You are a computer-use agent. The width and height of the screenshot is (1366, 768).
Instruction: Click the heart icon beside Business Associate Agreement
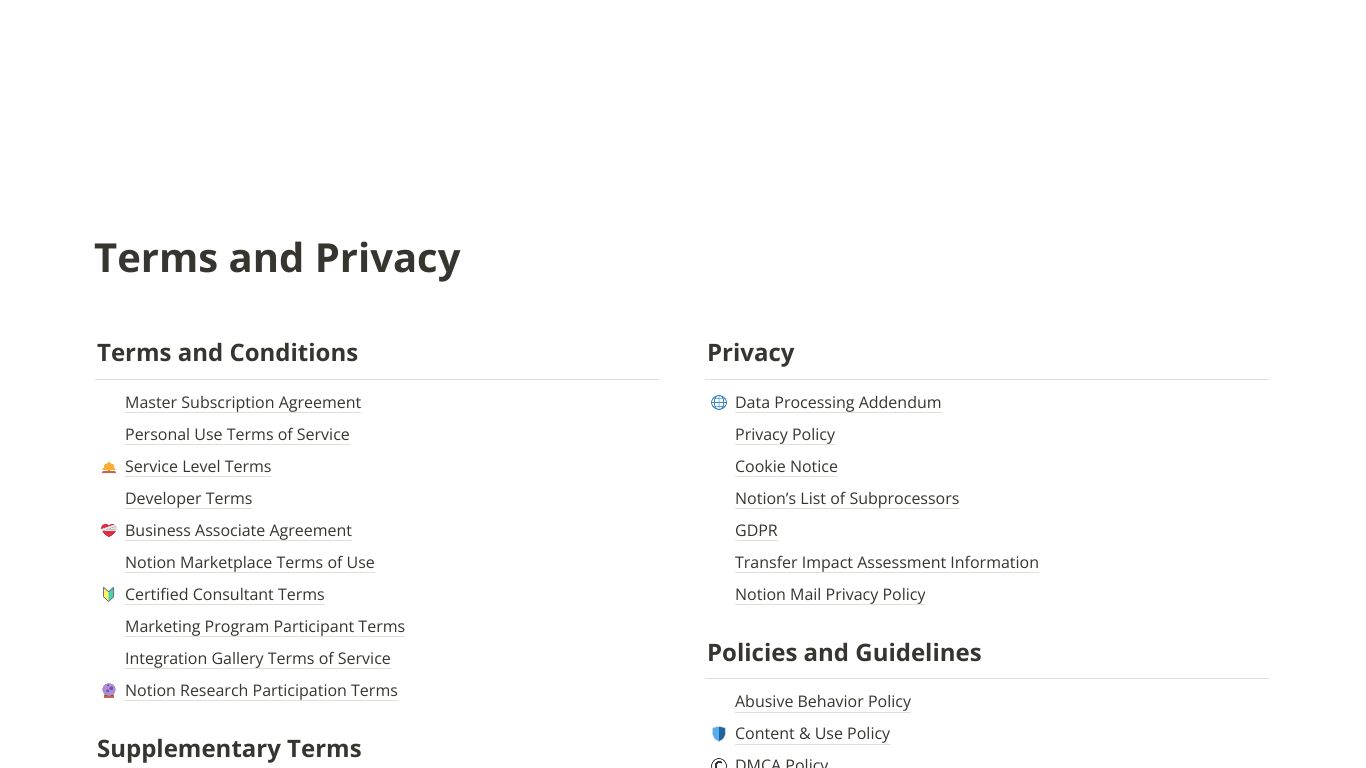tap(109, 531)
